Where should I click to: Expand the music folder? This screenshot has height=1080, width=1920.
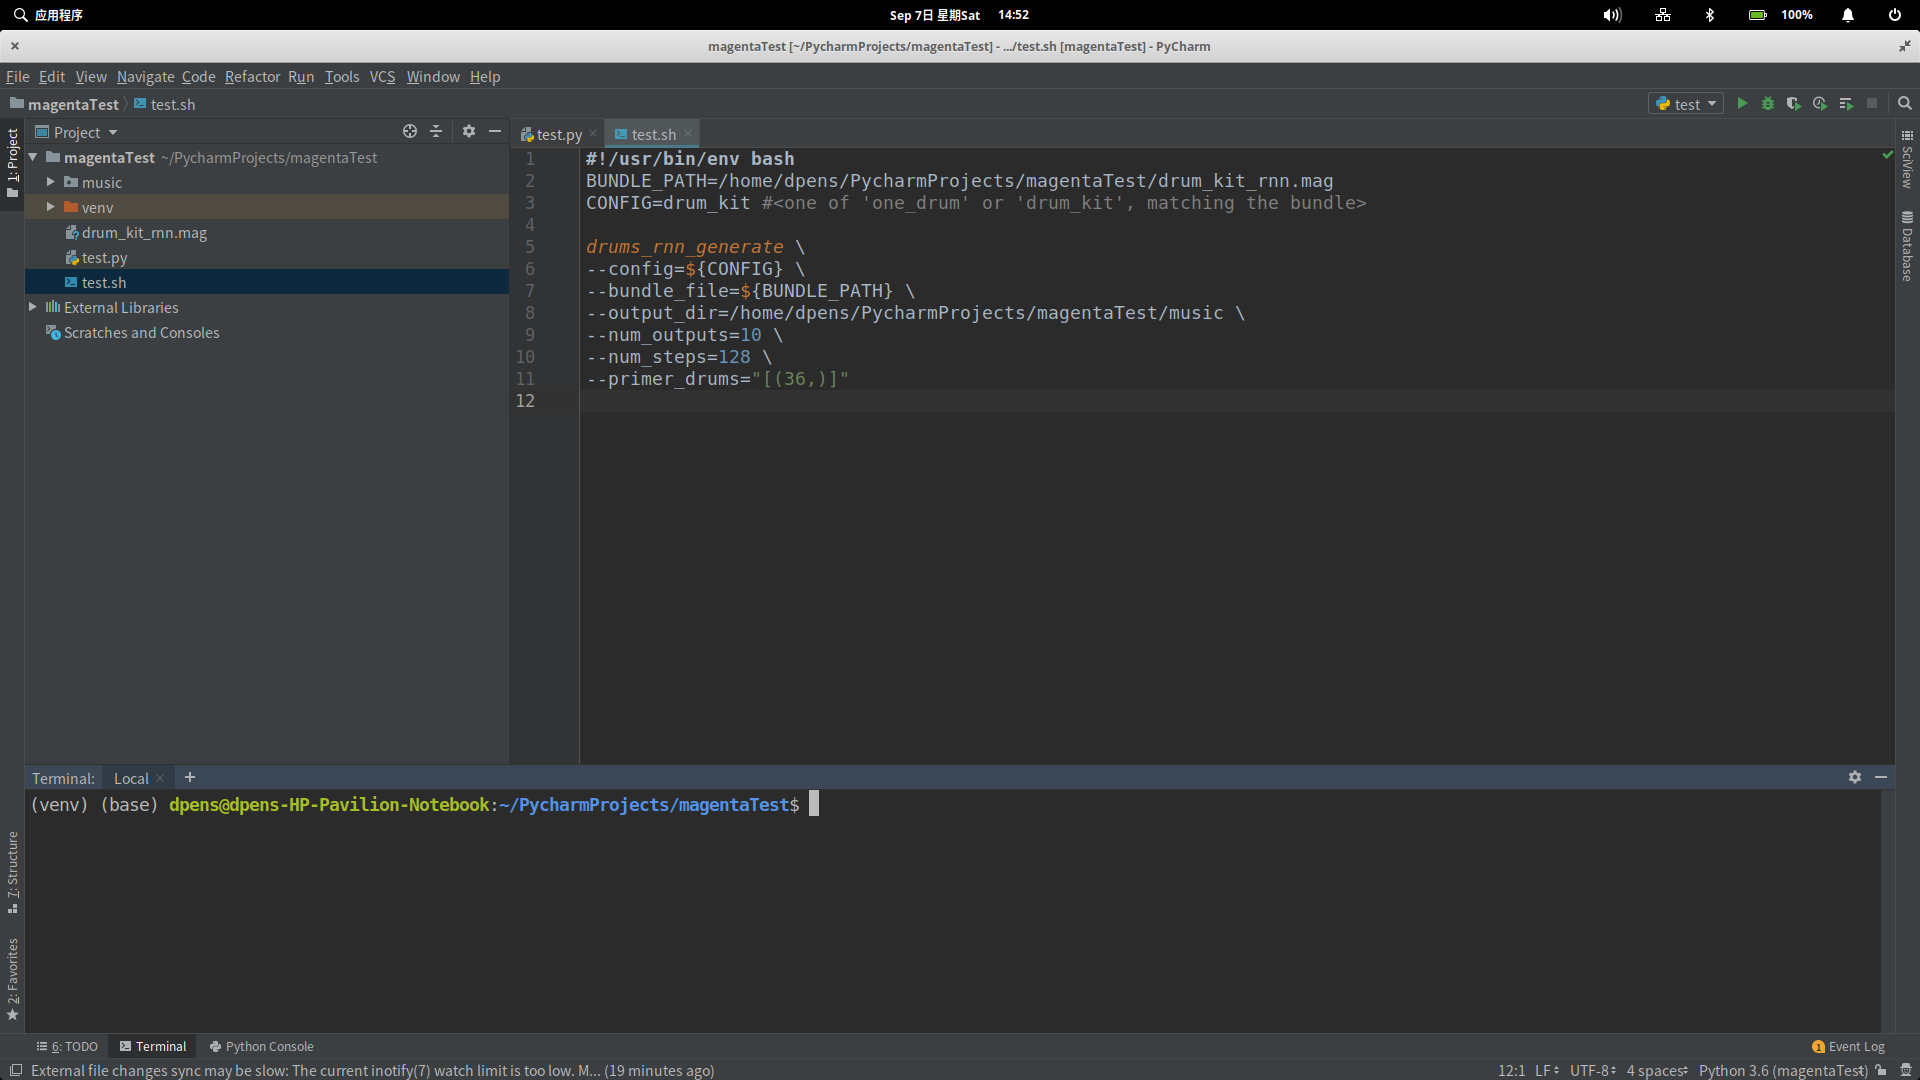[x=50, y=182]
